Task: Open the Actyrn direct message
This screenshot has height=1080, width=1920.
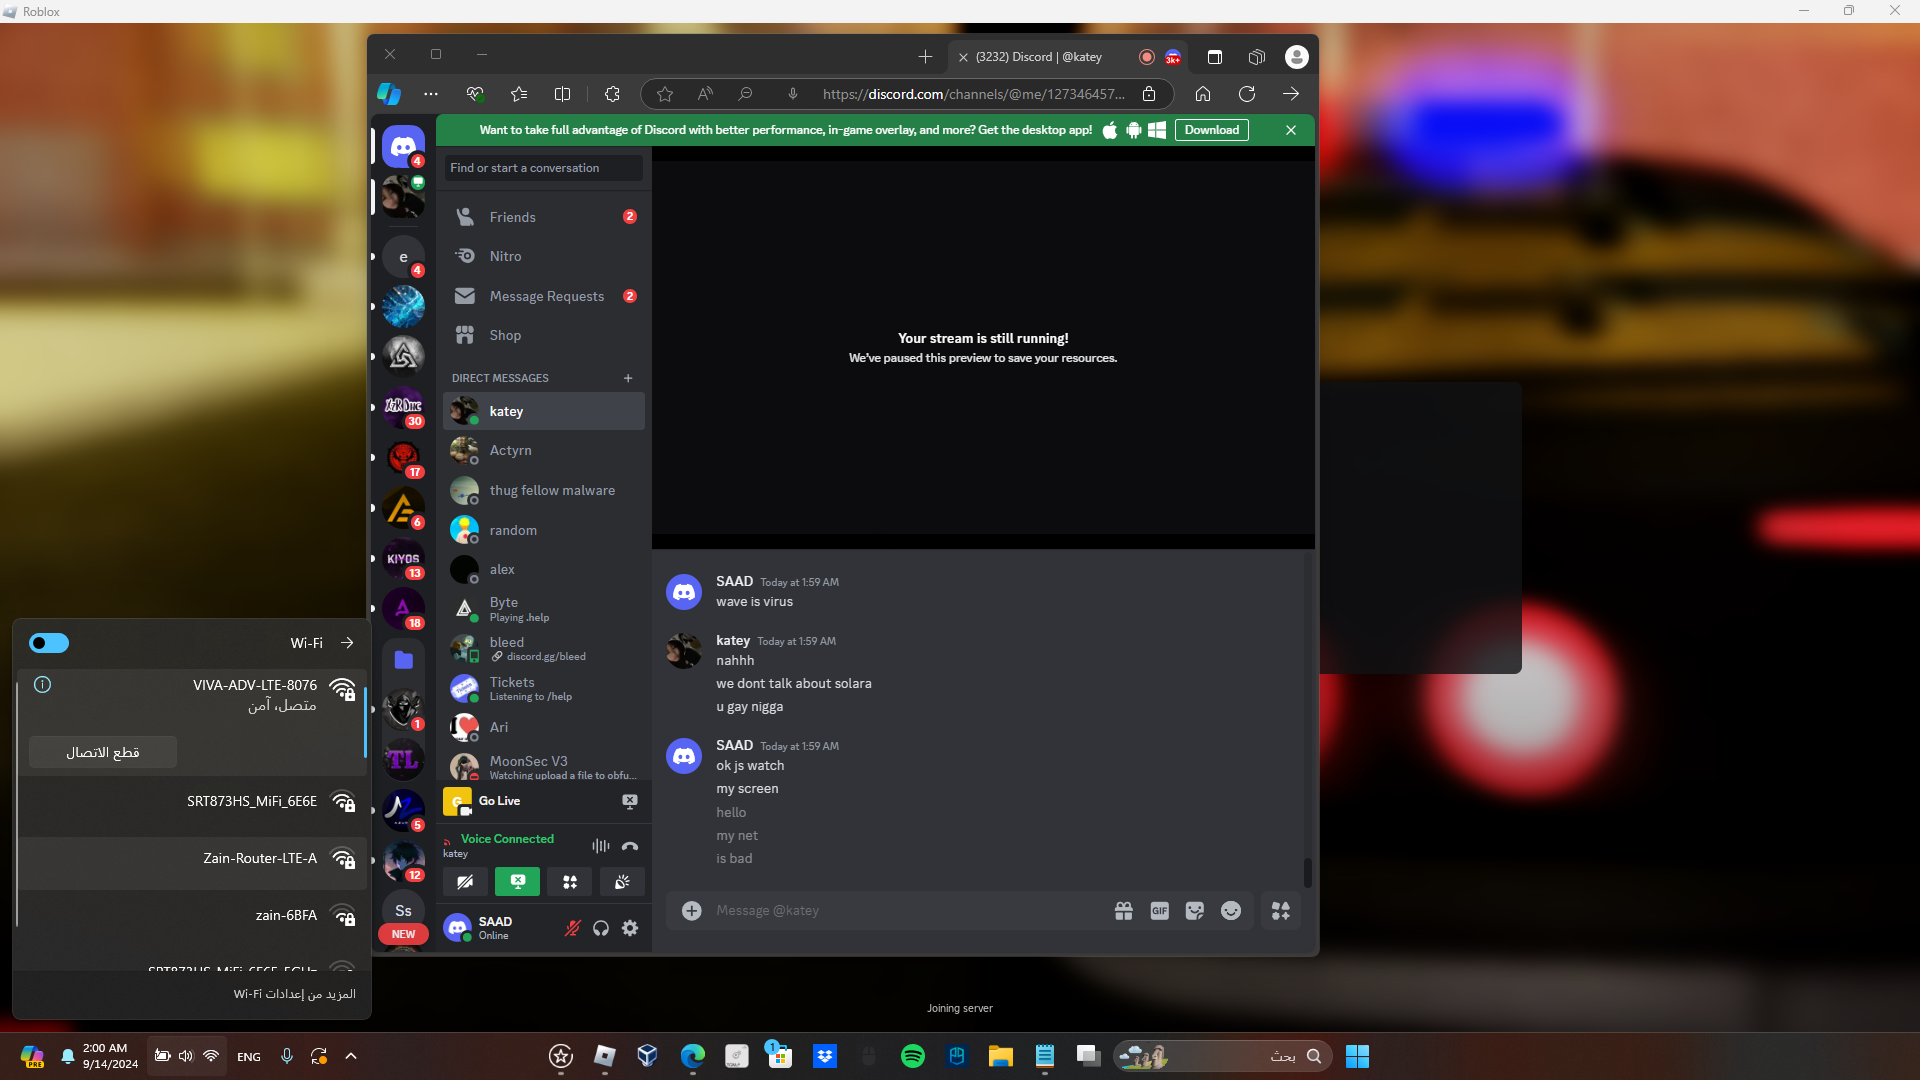Action: coord(544,451)
